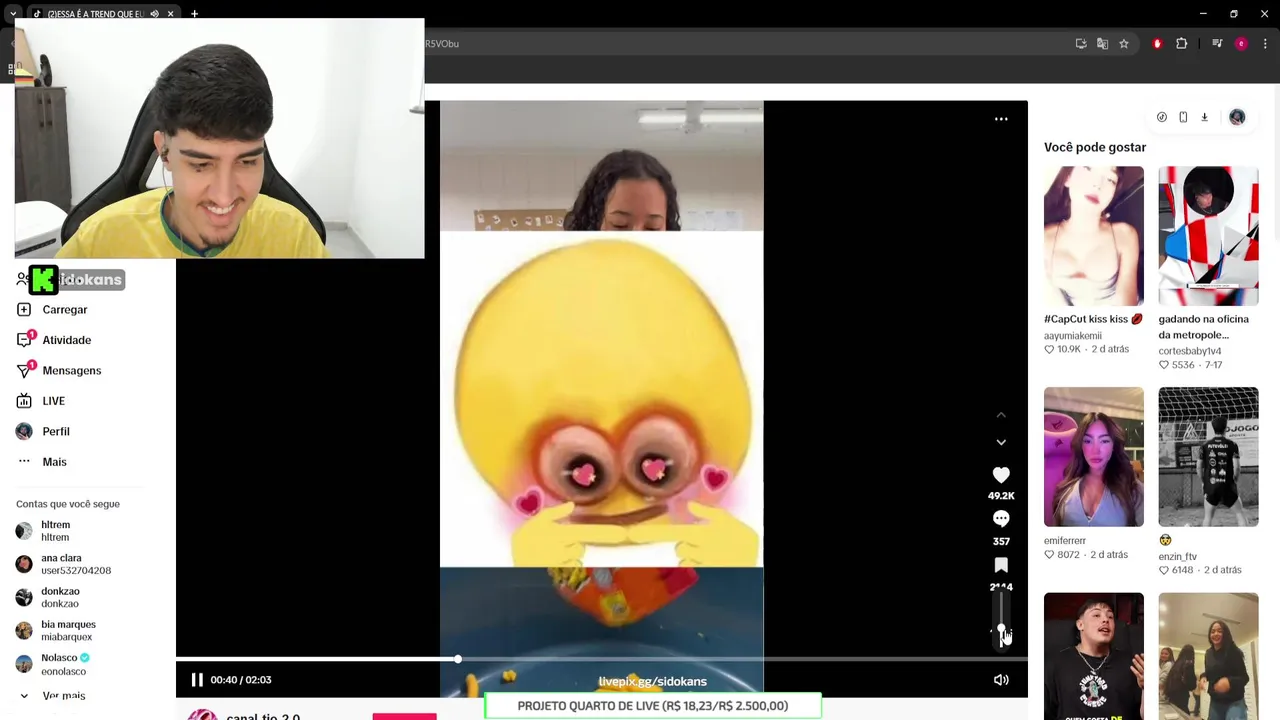Viewport: 1280px width, 720px height.
Task: Click the Atividade notification icon
Action: [24, 340]
